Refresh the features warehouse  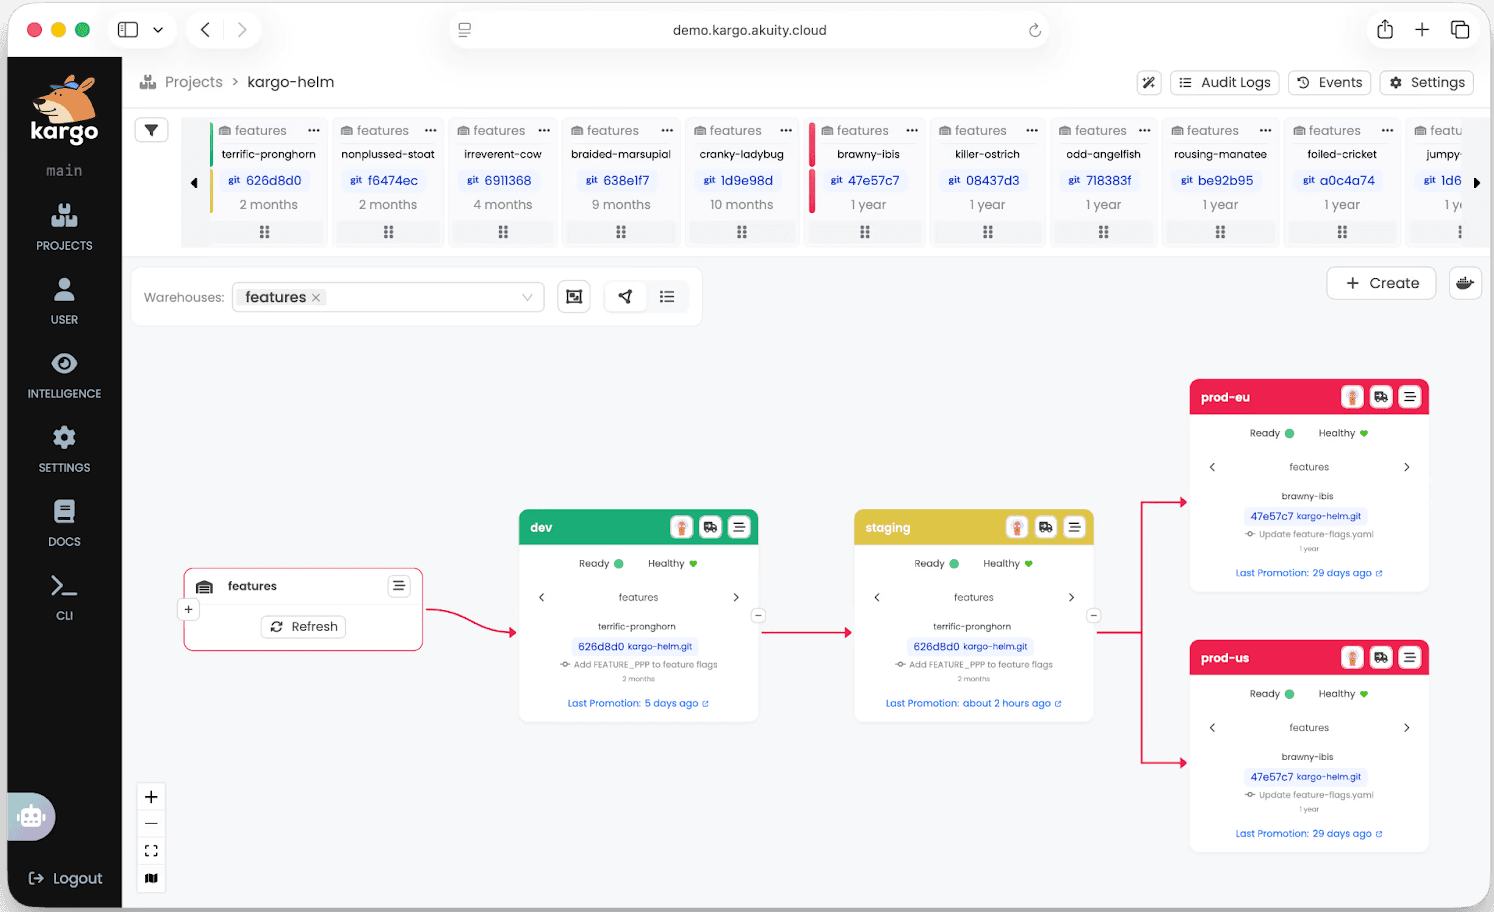click(304, 627)
